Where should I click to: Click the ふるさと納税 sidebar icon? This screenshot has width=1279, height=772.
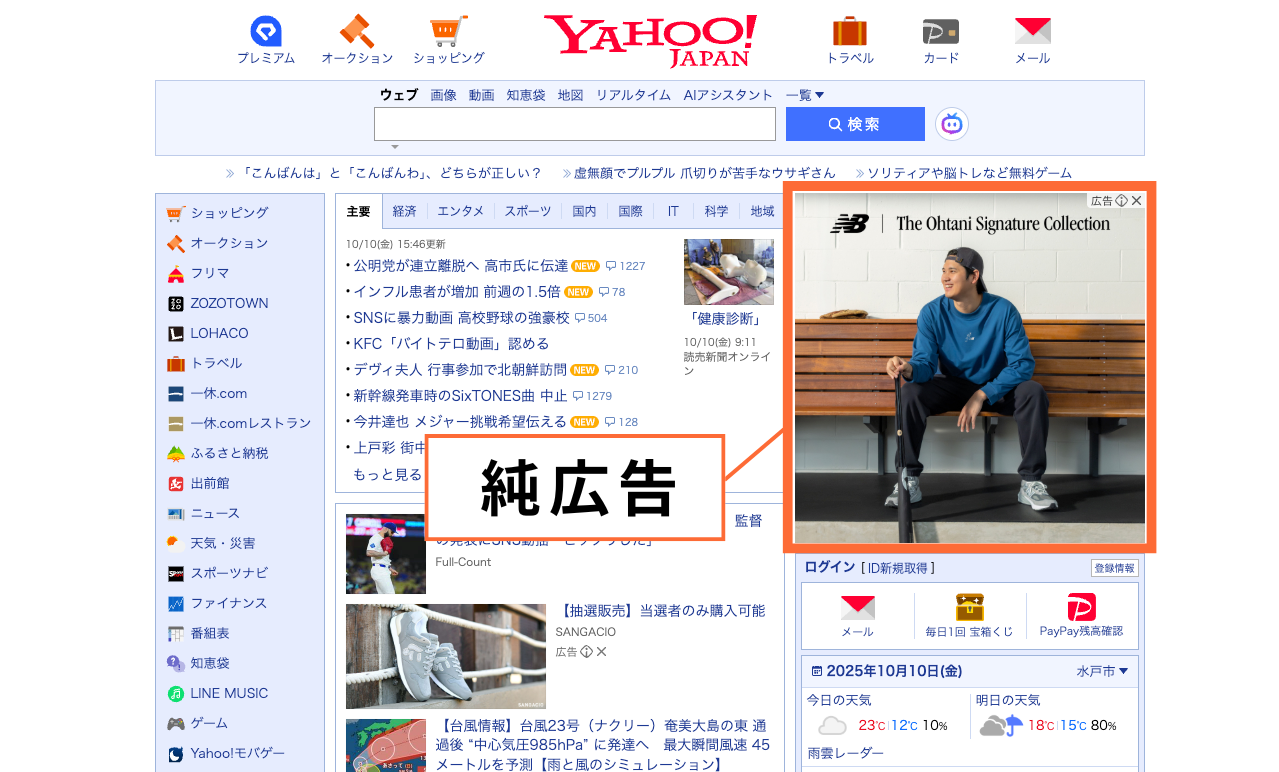click(176, 453)
